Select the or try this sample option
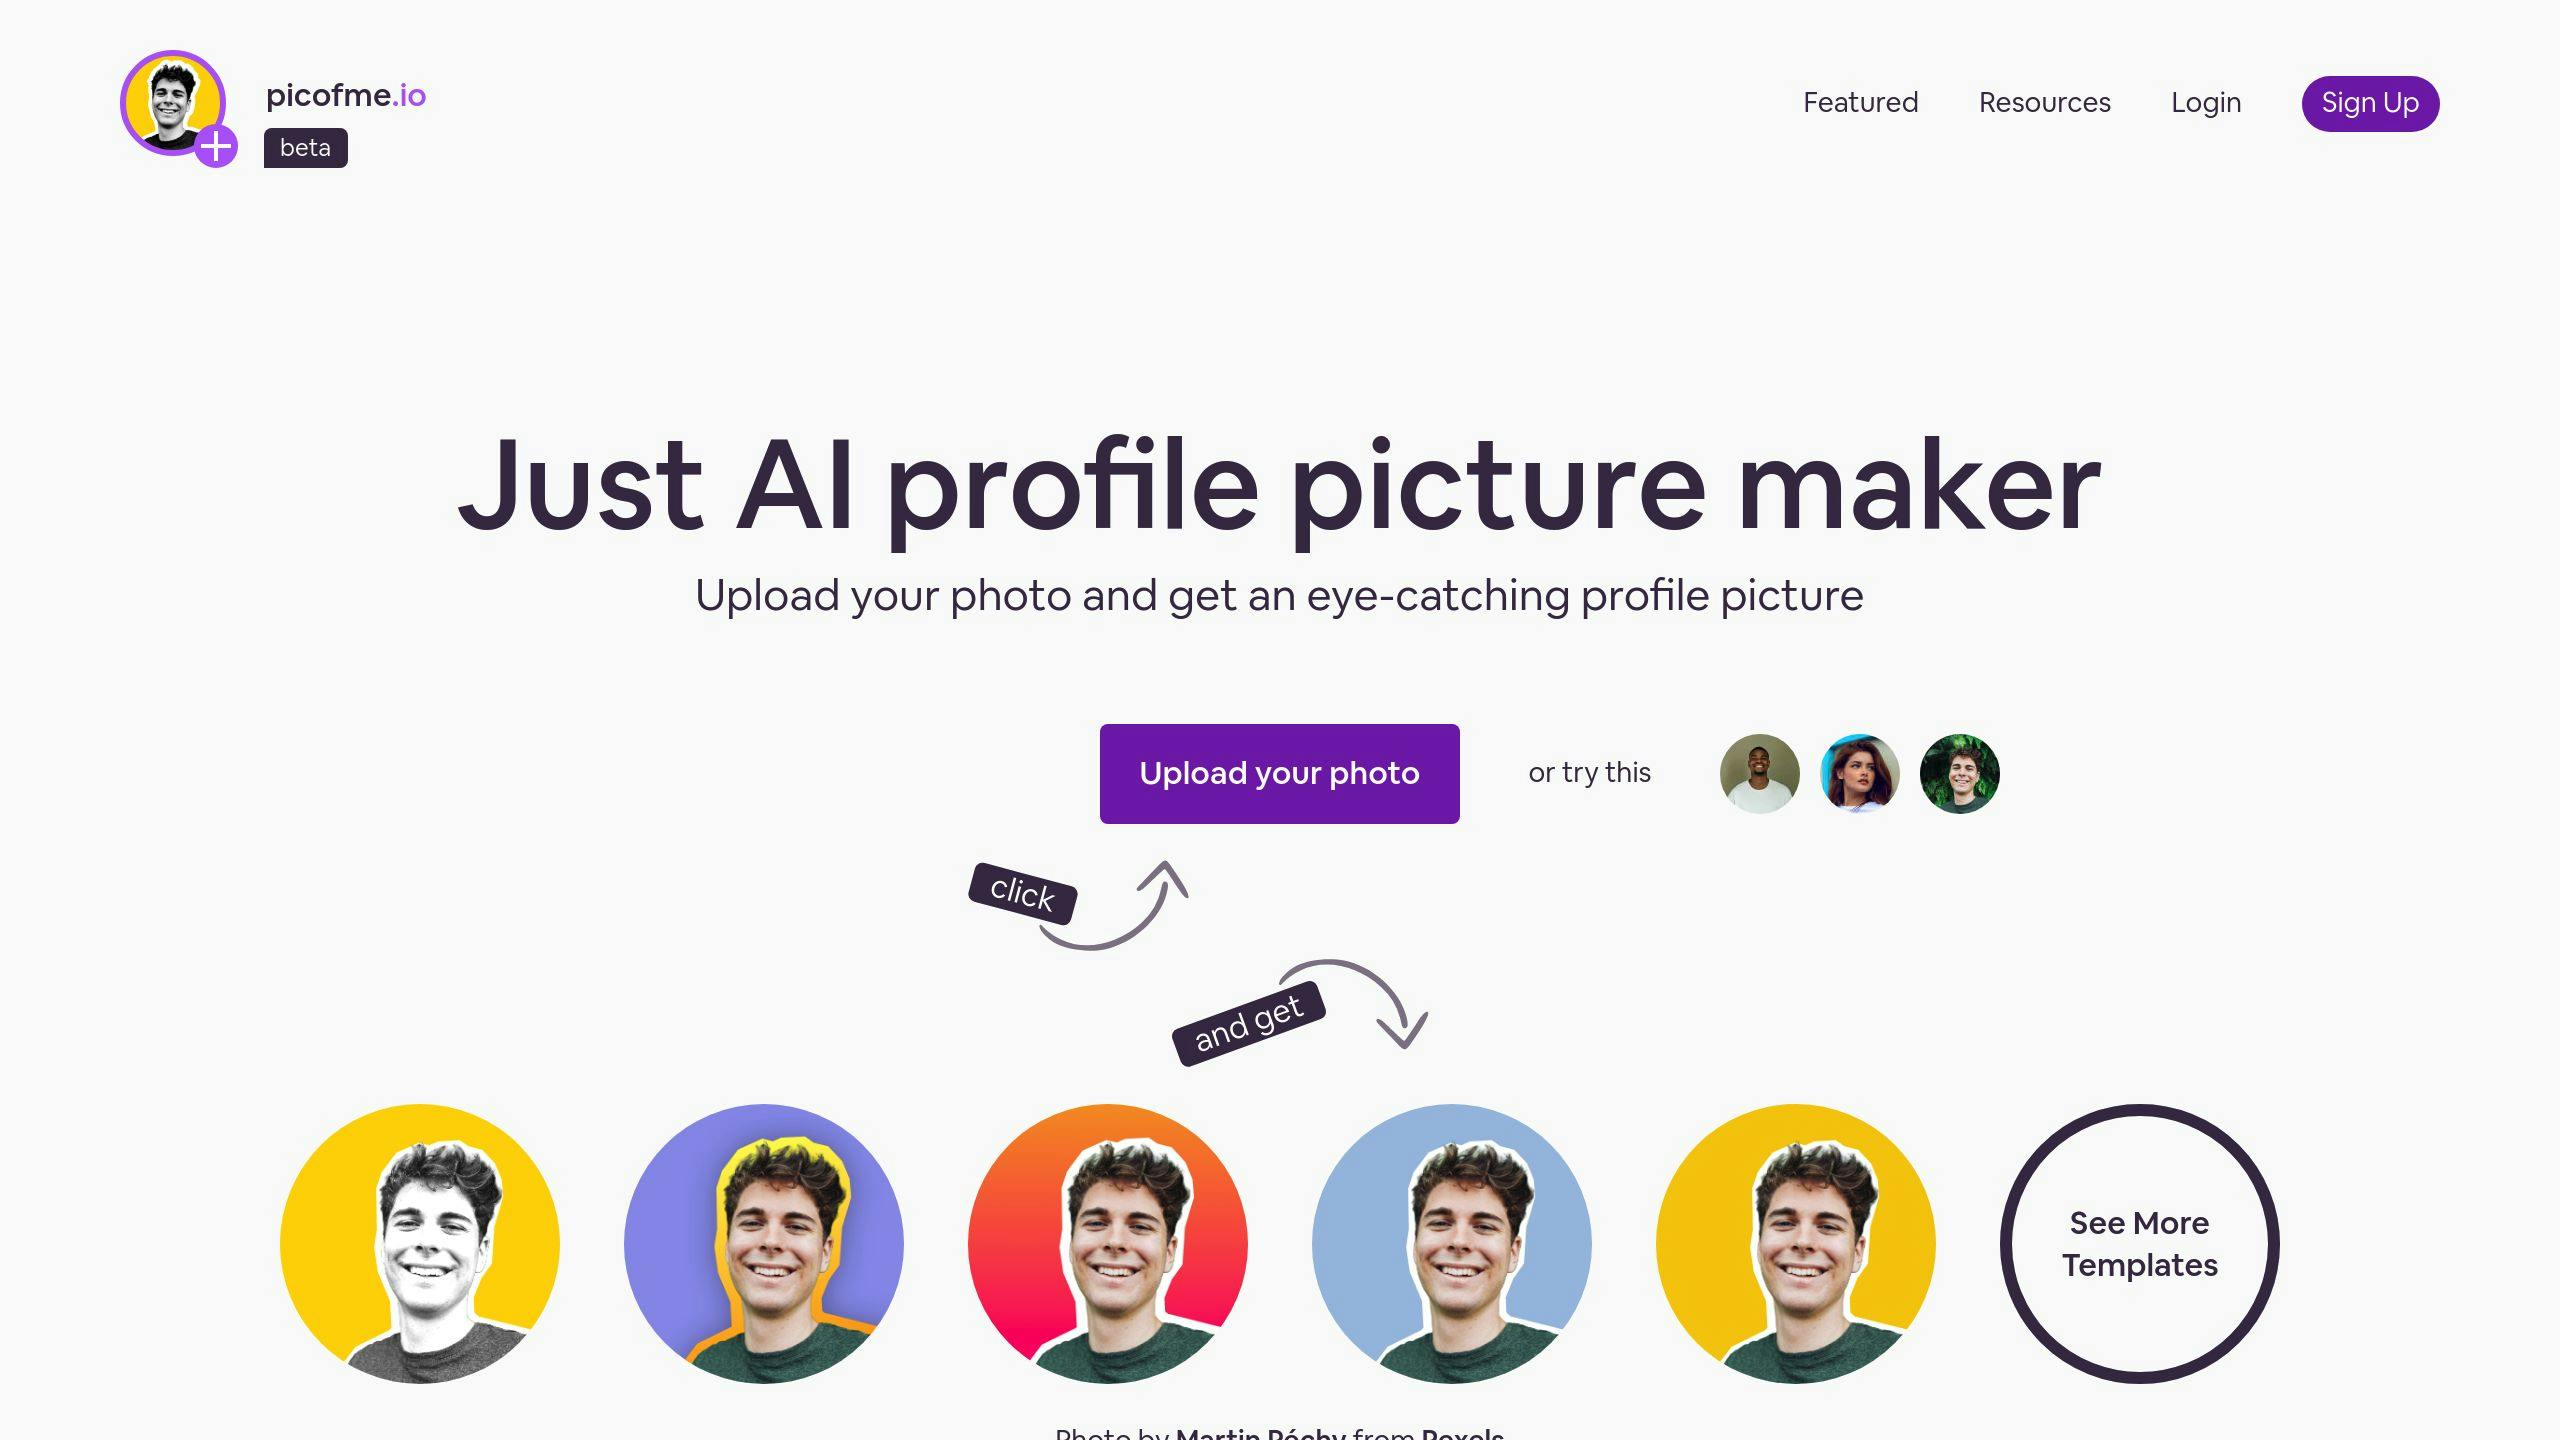2560x1440 pixels. 1758,772
